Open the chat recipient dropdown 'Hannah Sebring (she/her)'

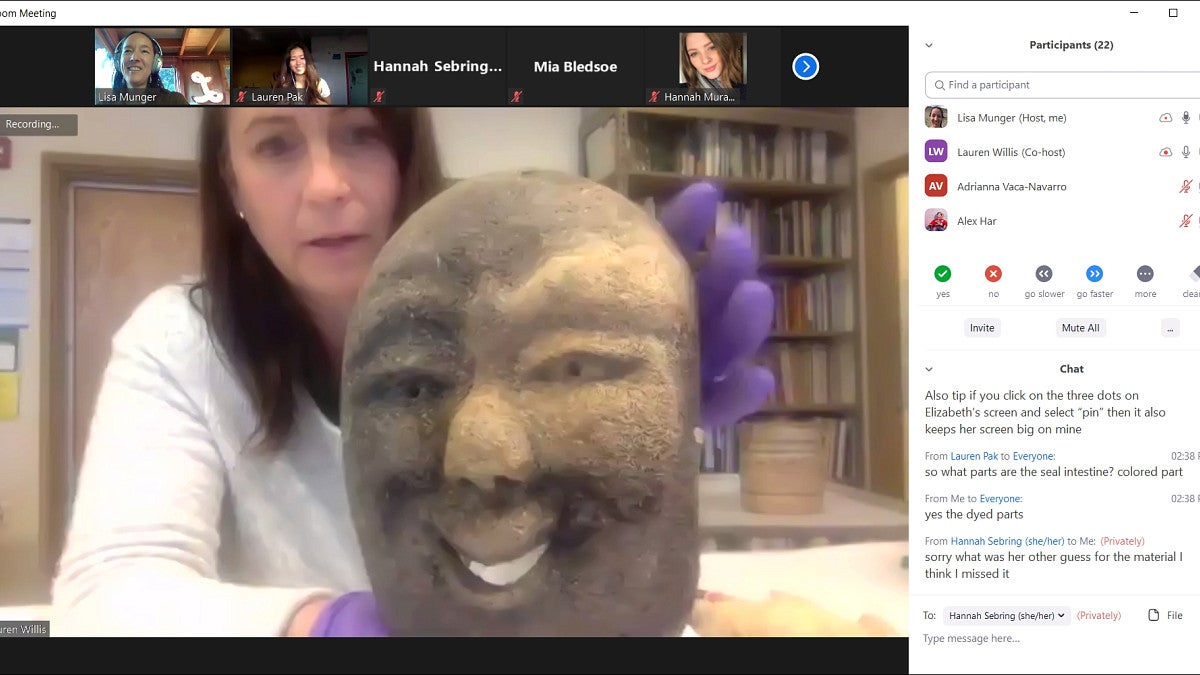[1007, 616]
